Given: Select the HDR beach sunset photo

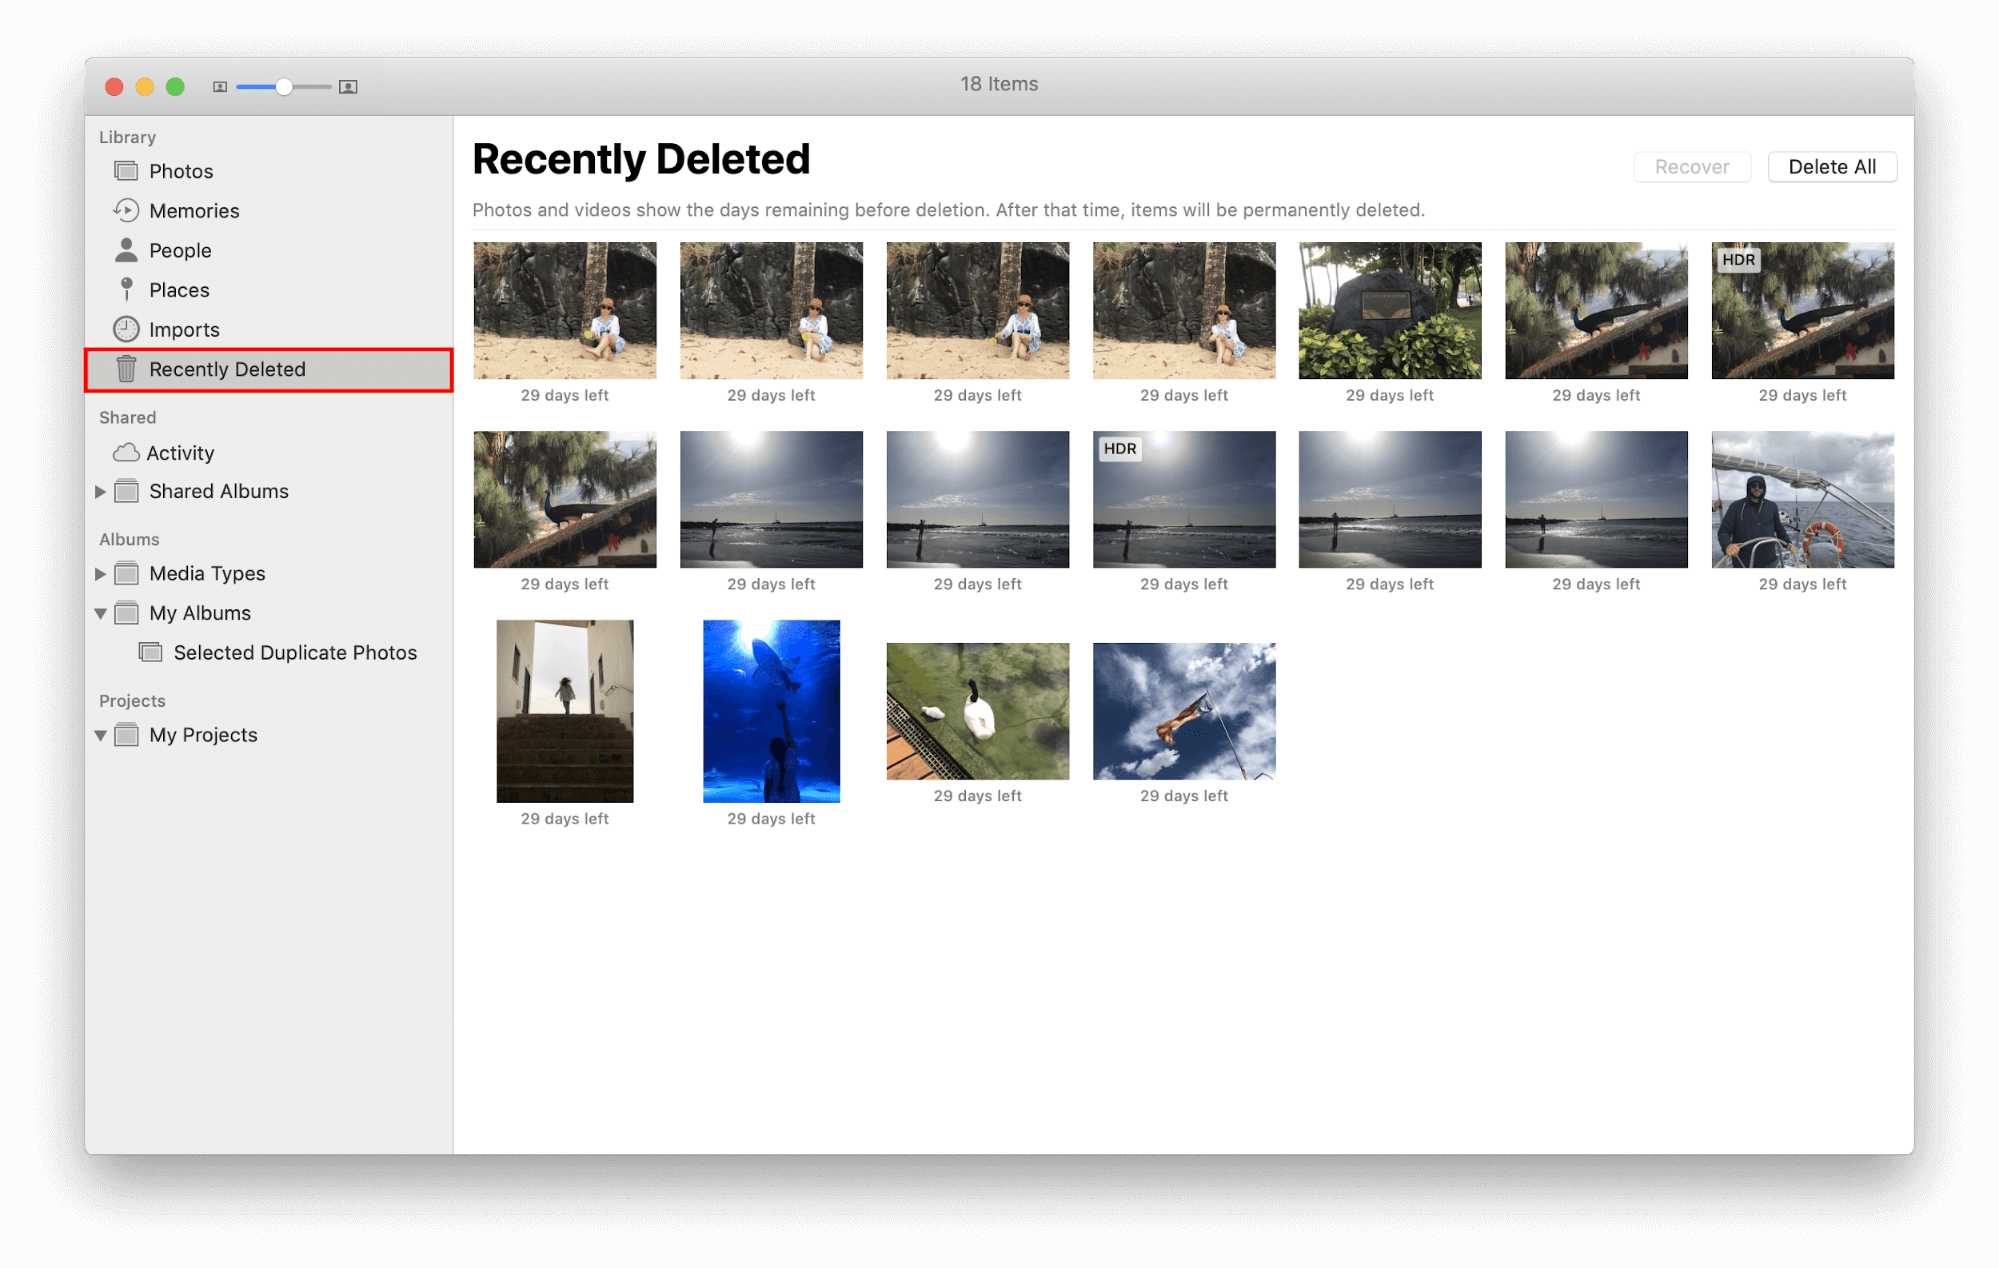Looking at the screenshot, I should (1183, 499).
